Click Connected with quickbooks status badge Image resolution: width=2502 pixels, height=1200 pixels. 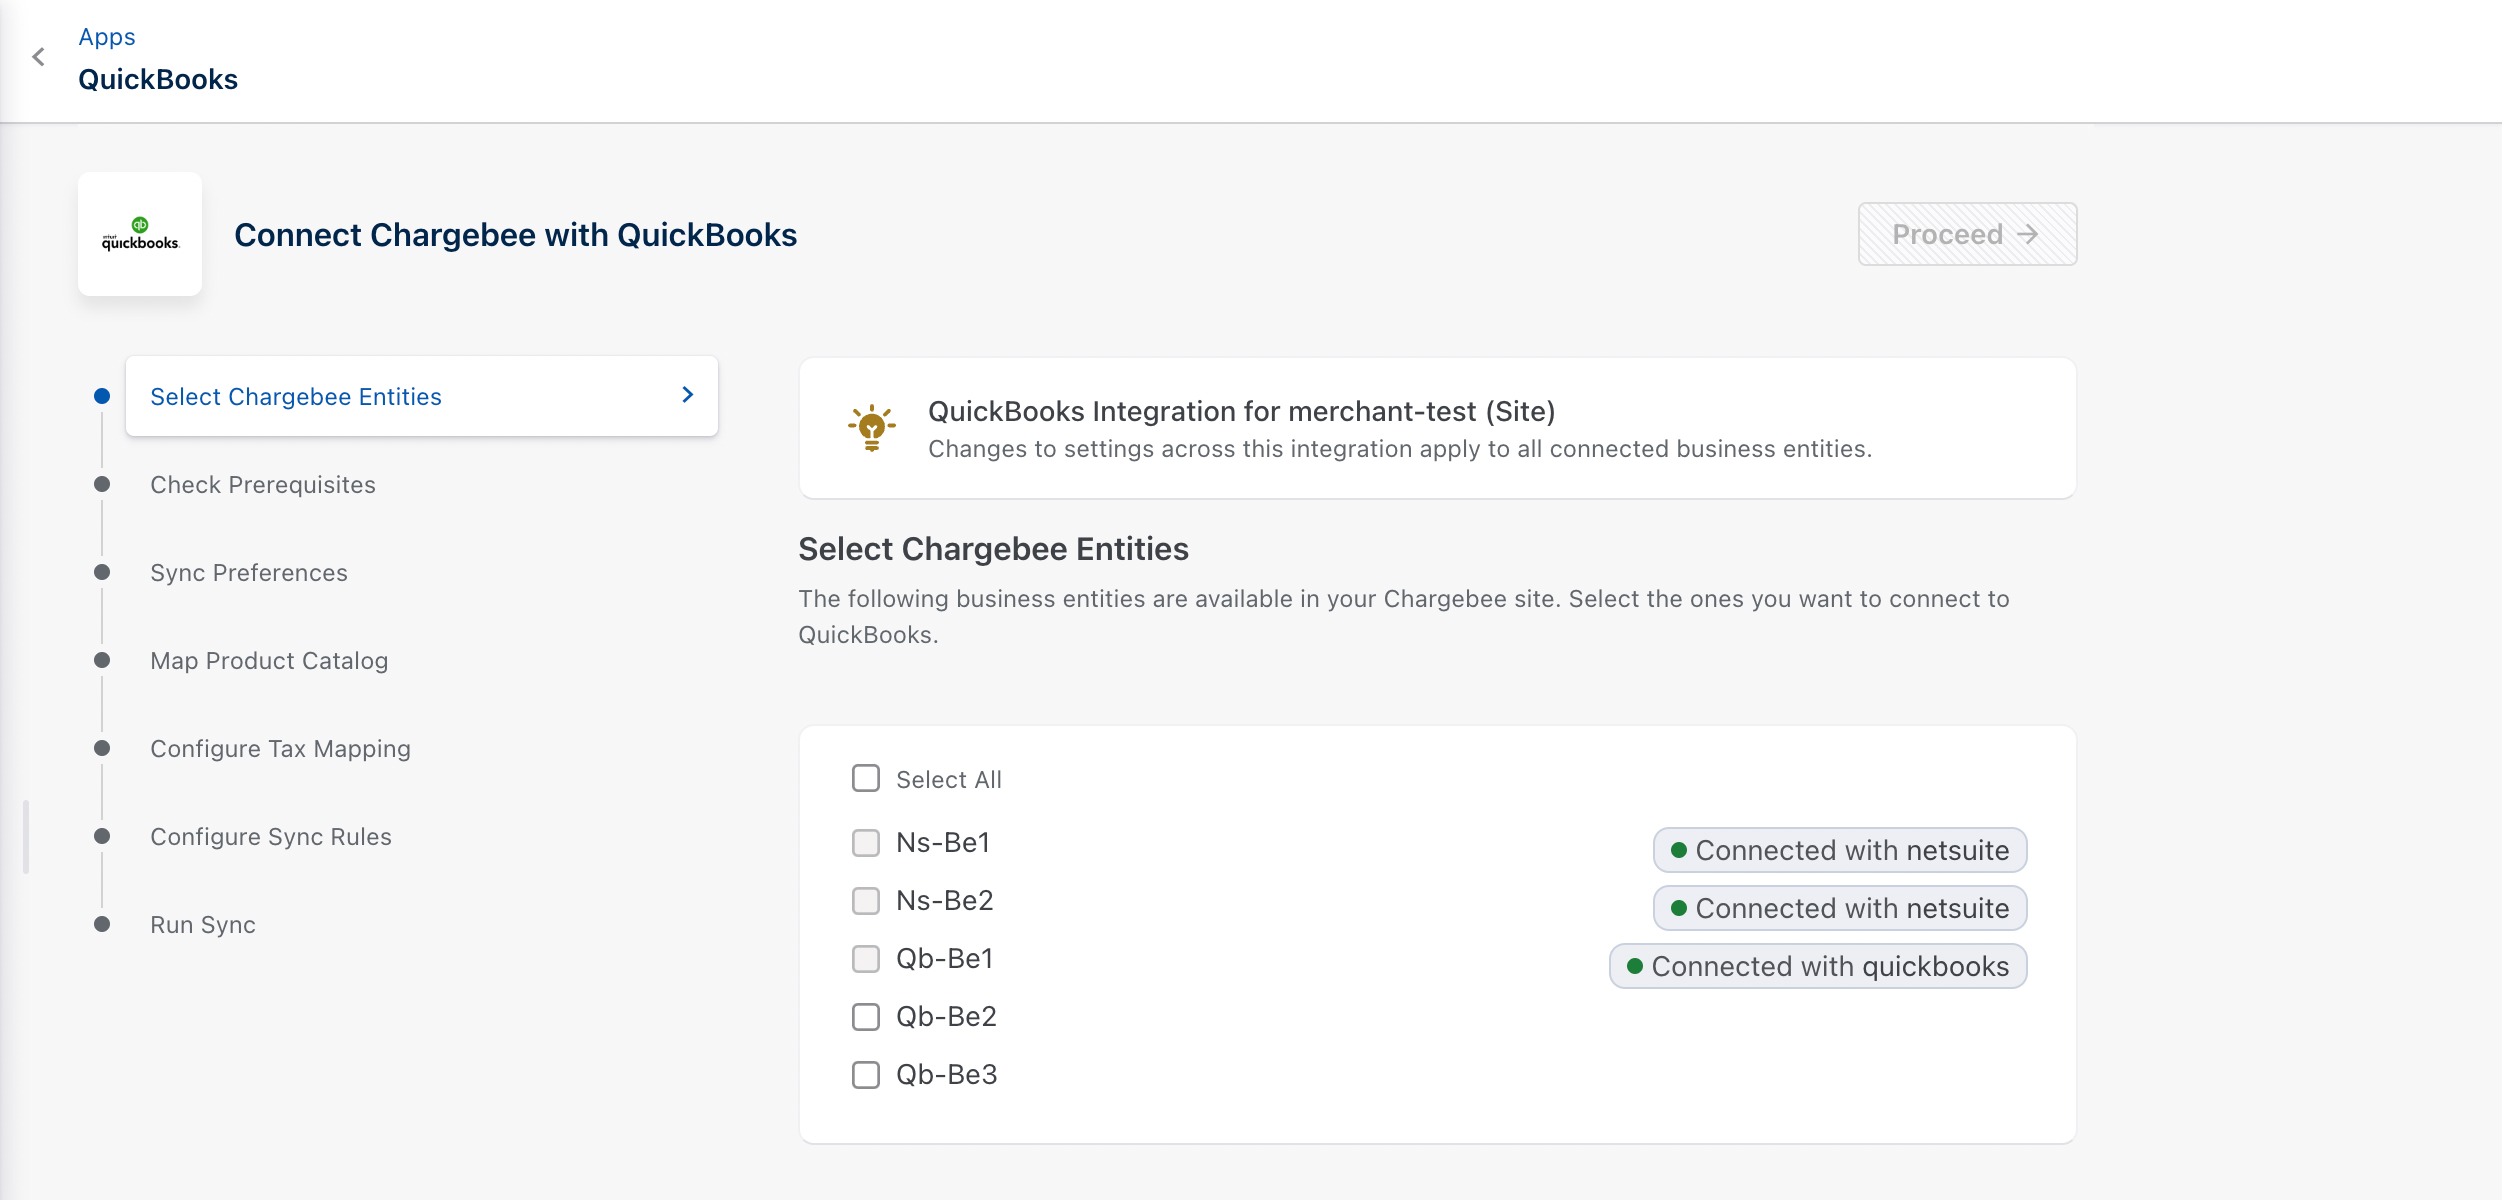coord(1817,966)
